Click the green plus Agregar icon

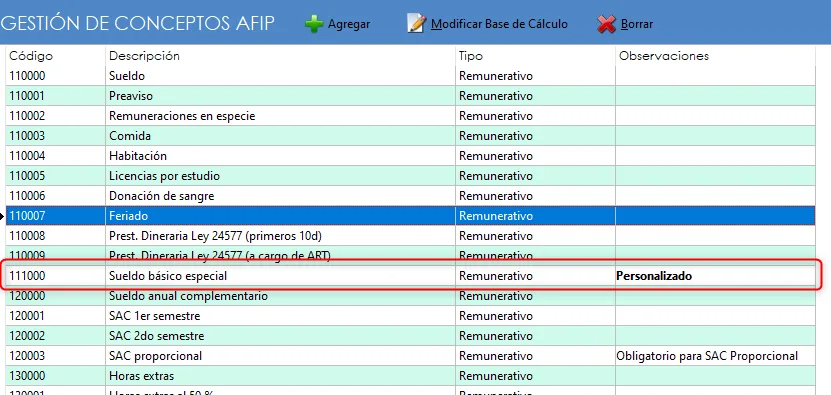[314, 24]
